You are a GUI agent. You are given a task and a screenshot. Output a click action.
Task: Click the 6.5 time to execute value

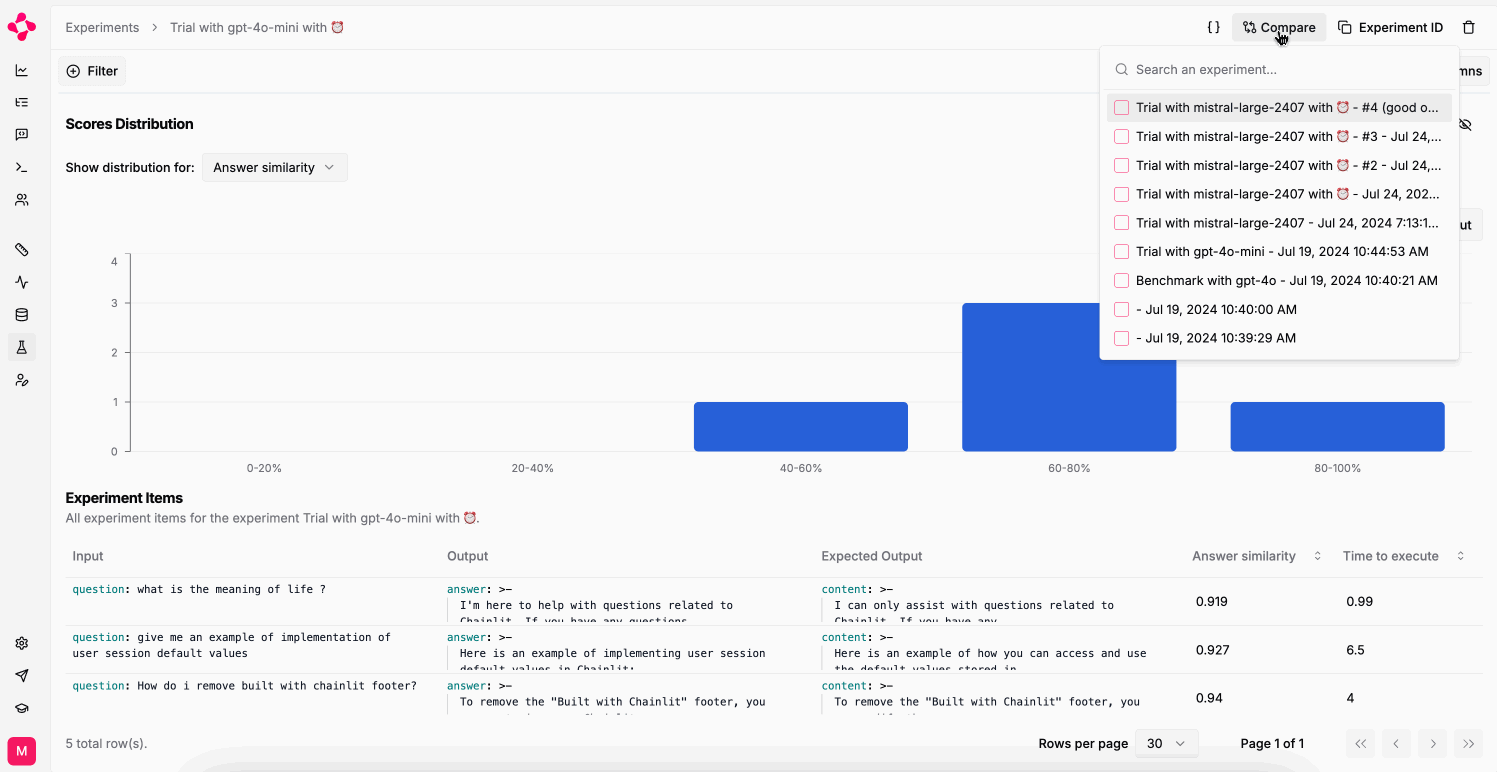pos(1355,650)
